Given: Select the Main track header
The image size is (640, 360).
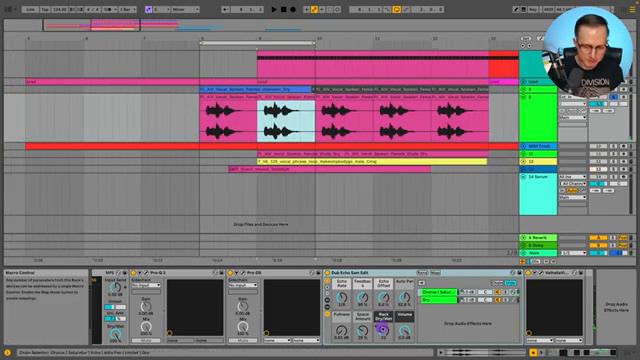Looking at the screenshot, I should tap(538, 253).
